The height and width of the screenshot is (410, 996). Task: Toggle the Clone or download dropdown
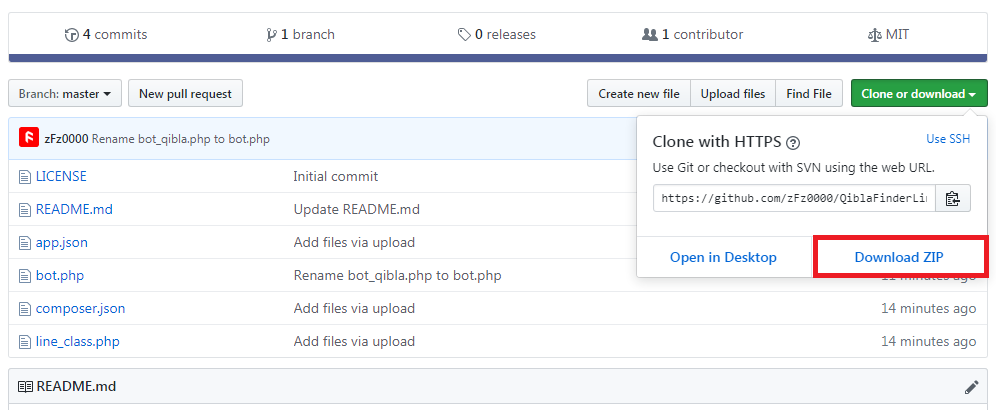tap(918, 94)
